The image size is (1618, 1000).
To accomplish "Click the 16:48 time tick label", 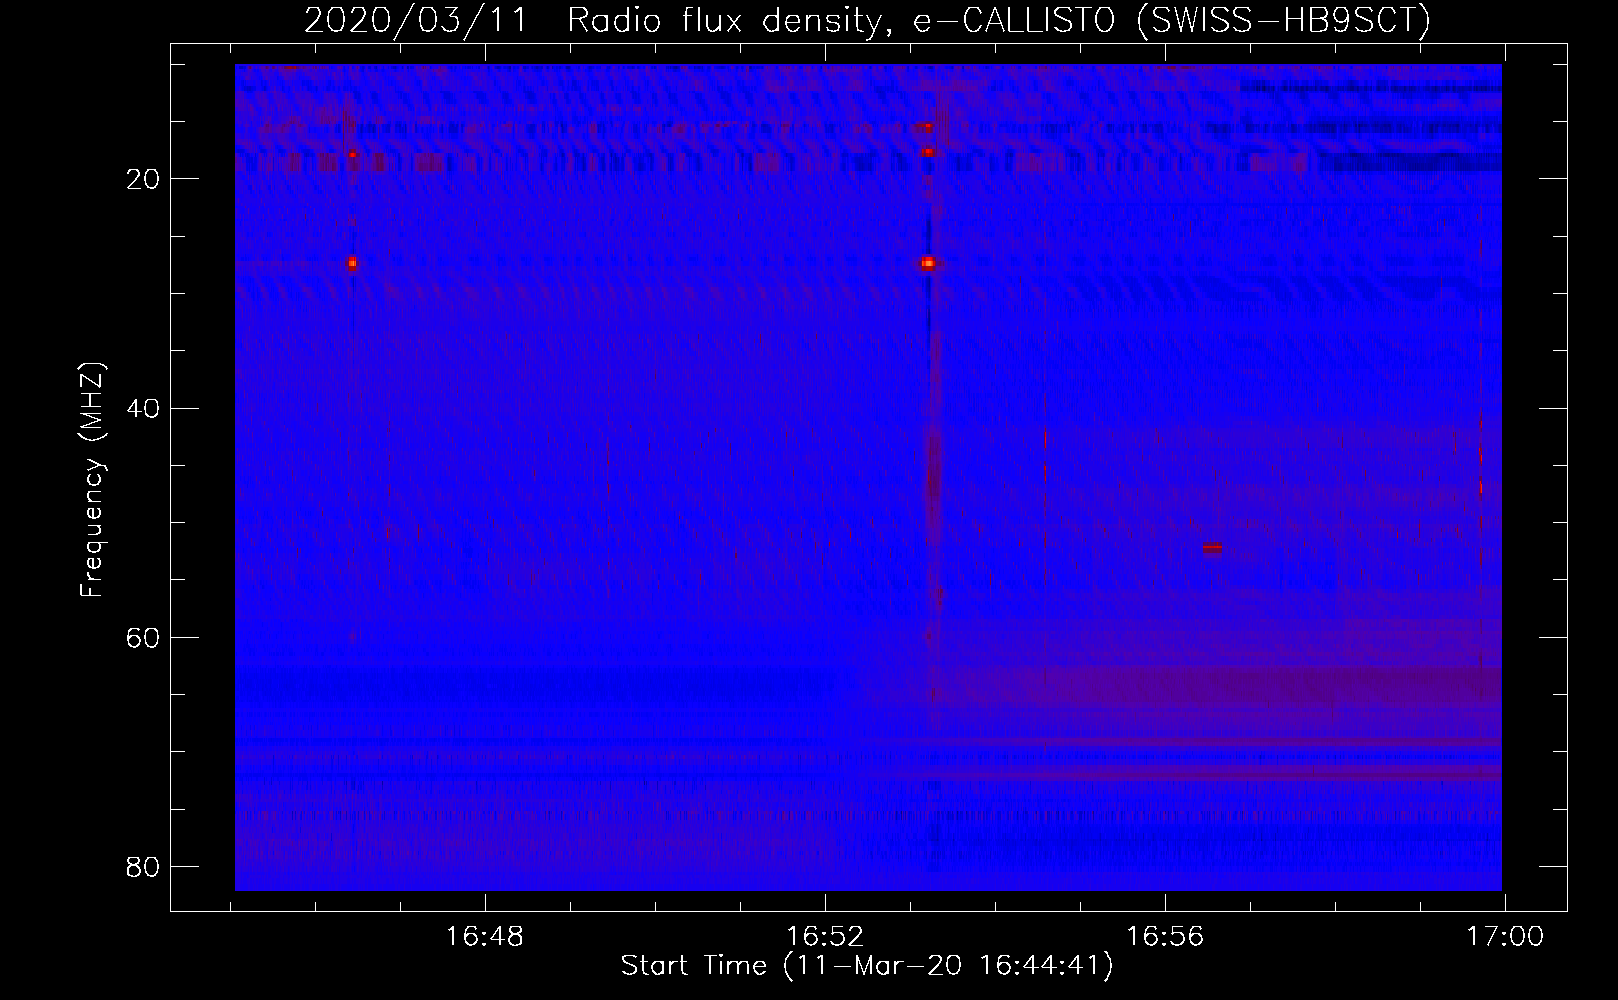I will [485, 937].
